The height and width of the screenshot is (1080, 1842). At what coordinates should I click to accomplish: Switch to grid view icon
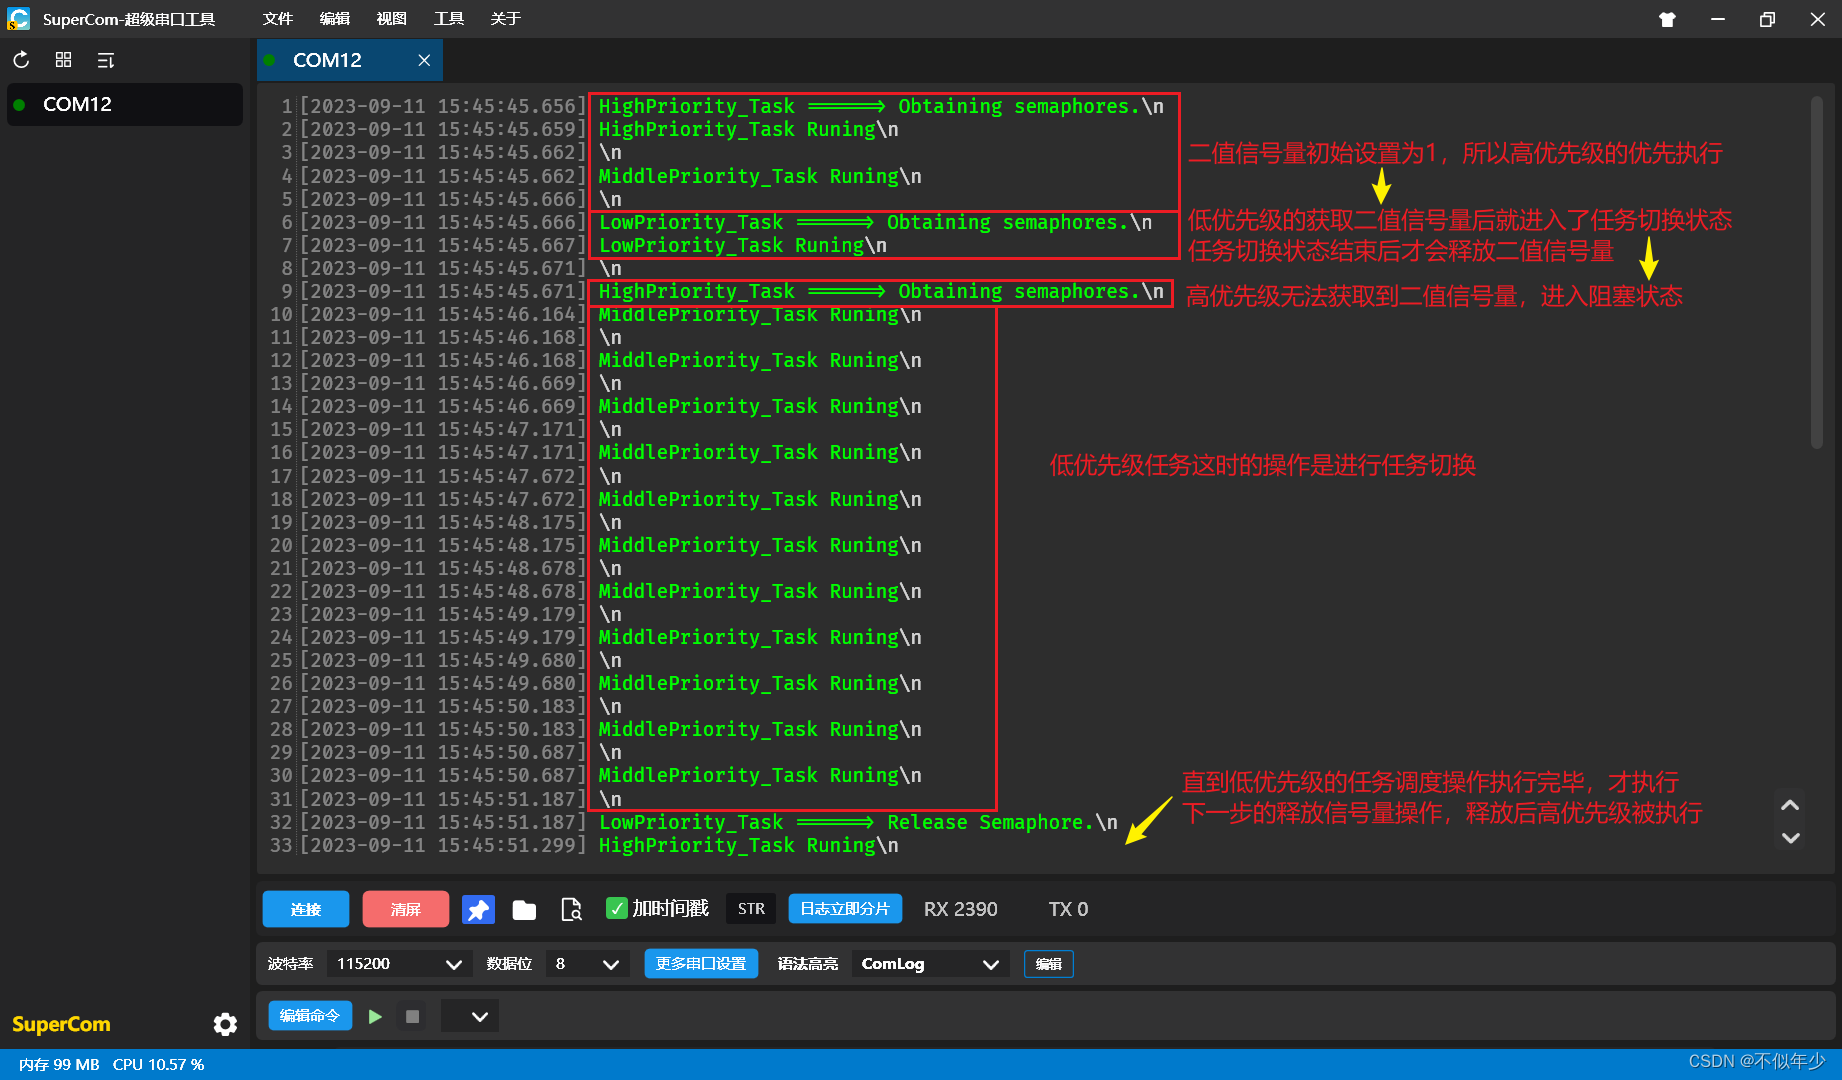pos(63,60)
